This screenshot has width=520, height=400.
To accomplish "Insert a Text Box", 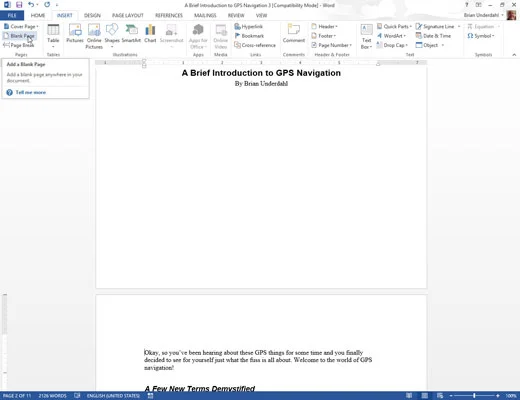I will 366,36.
